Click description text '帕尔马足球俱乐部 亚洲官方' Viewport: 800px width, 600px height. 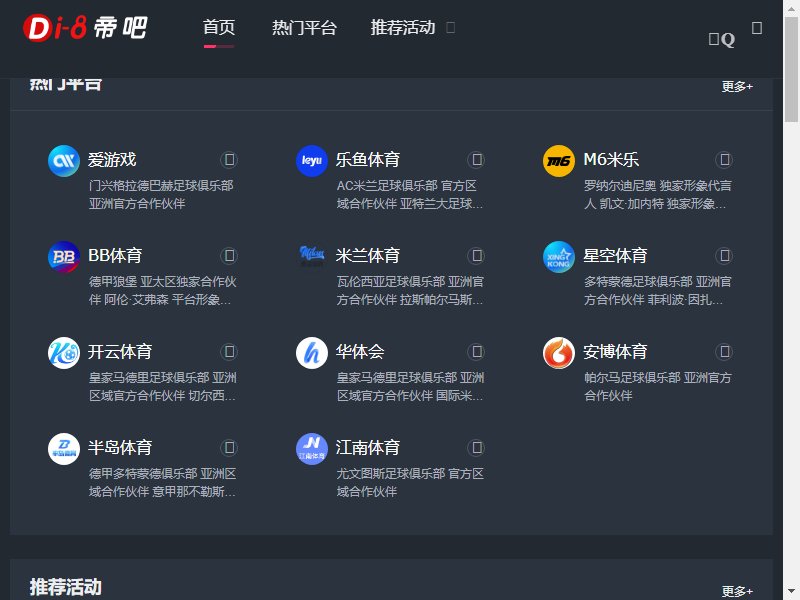658,378
